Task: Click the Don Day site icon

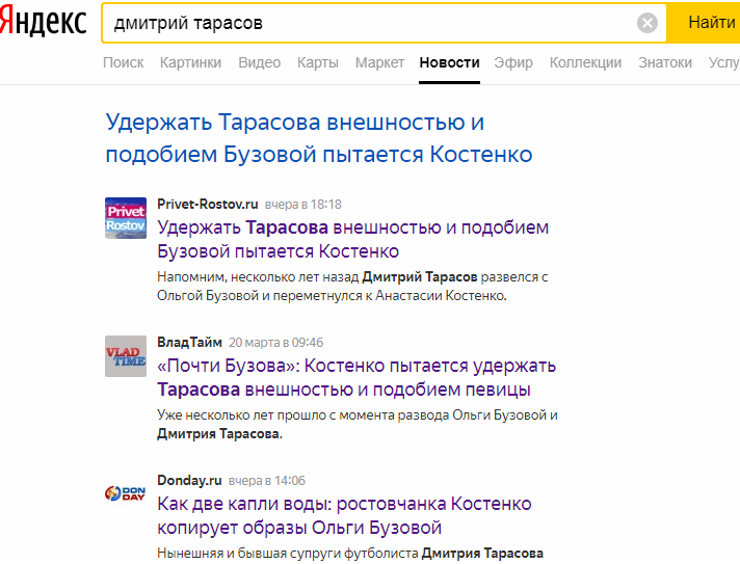Action: point(126,493)
